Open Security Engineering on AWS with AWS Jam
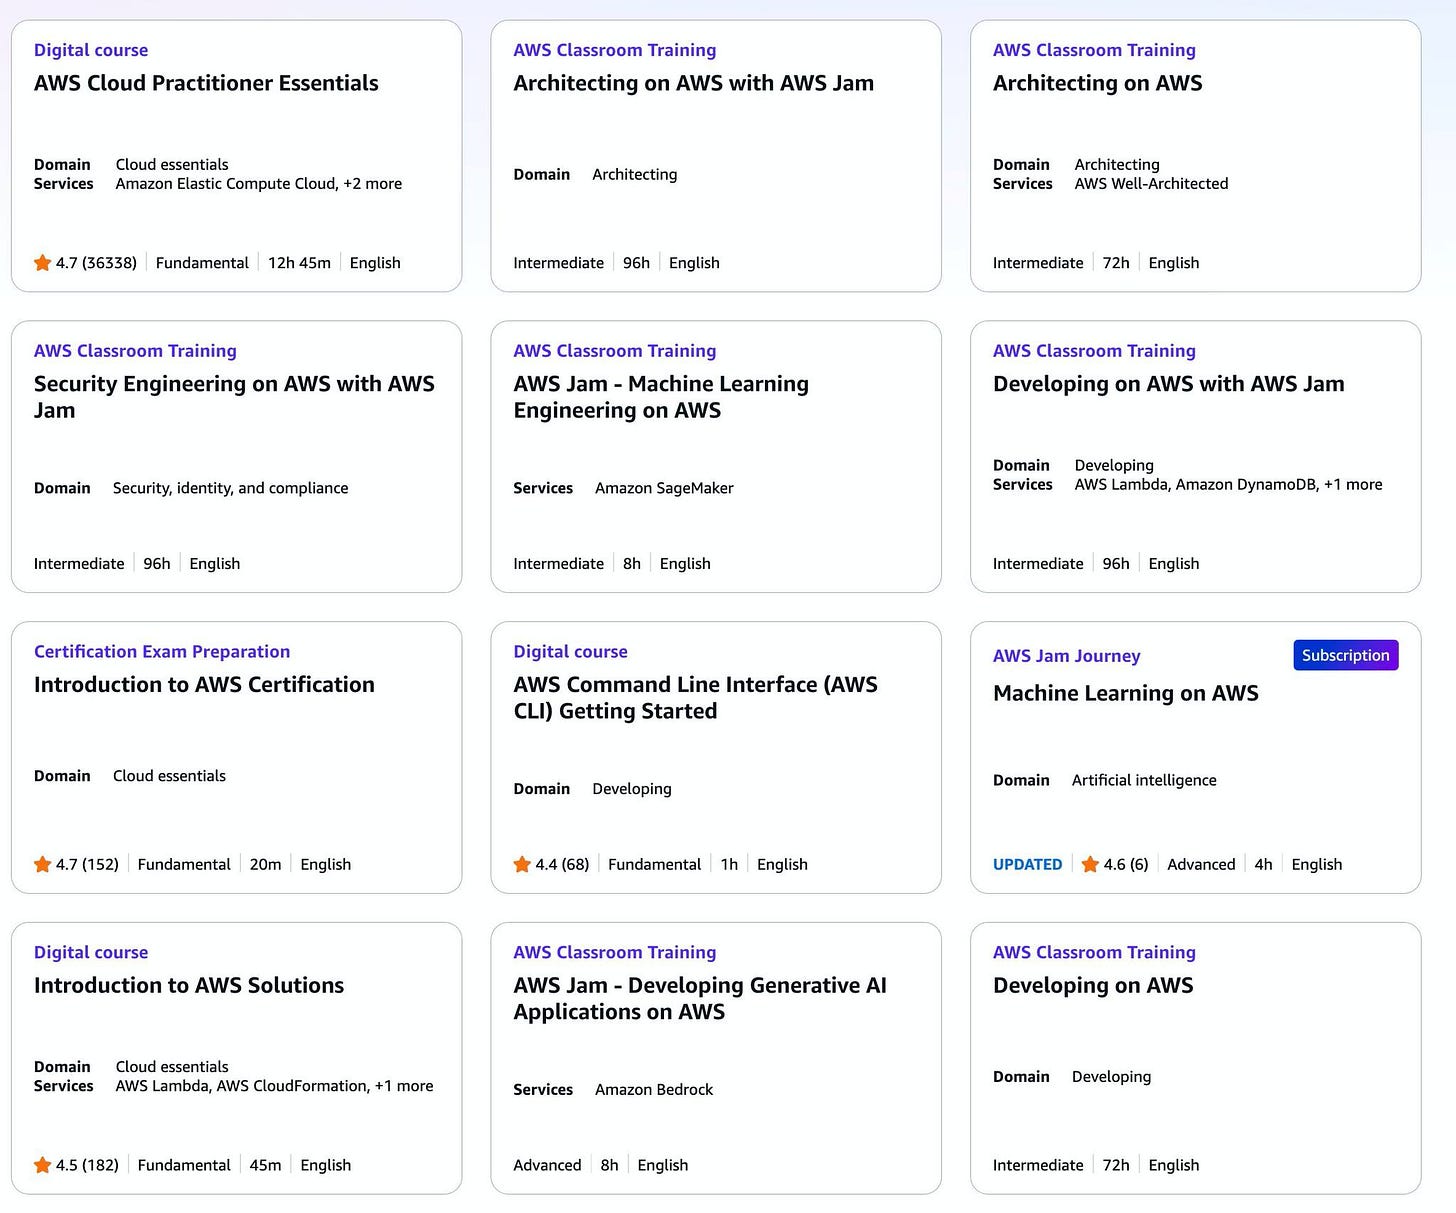The height and width of the screenshot is (1213, 1456). 234,397
